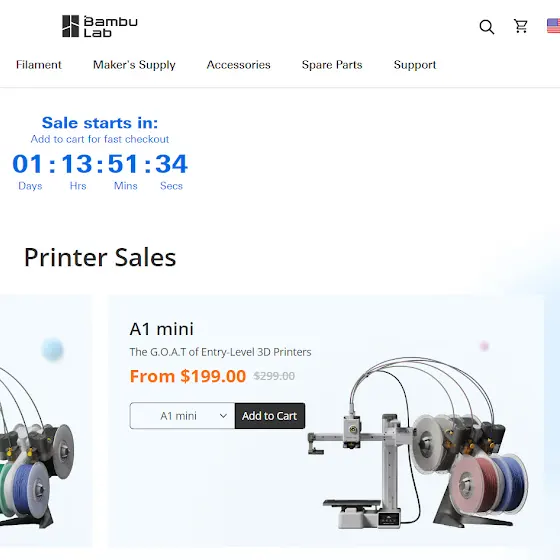Click the US flag region selector

click(x=554, y=26)
